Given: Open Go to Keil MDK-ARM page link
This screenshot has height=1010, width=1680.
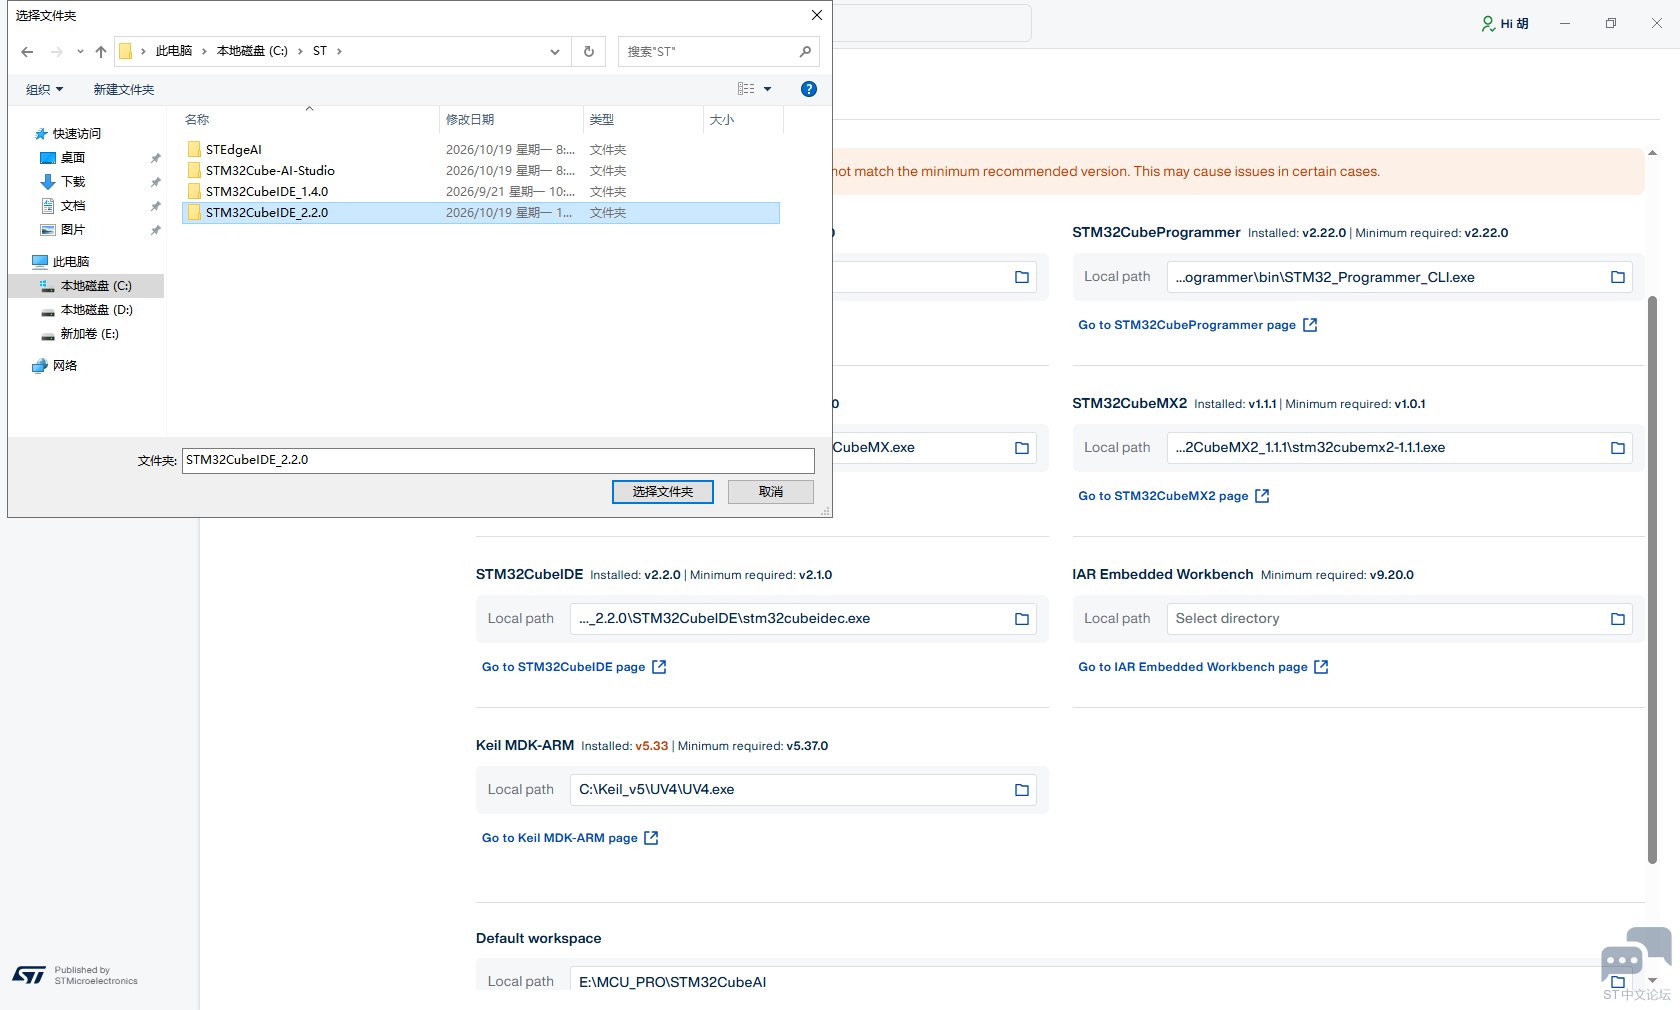Looking at the screenshot, I should 570,838.
